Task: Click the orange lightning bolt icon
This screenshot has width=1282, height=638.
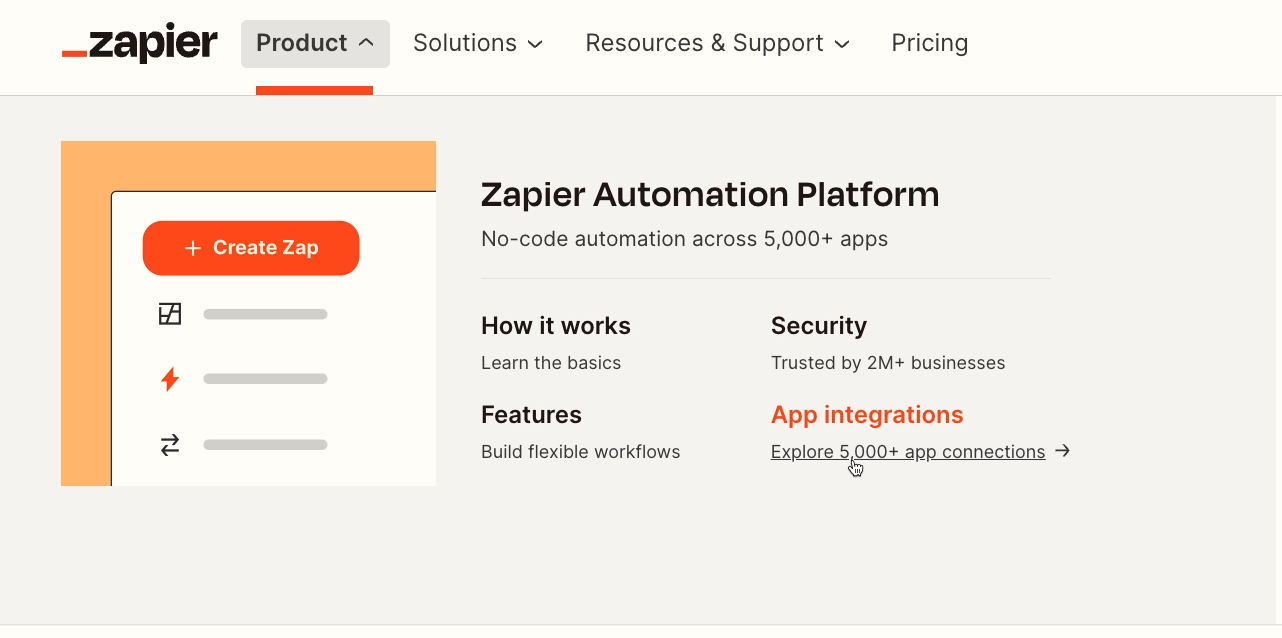Action: point(170,379)
